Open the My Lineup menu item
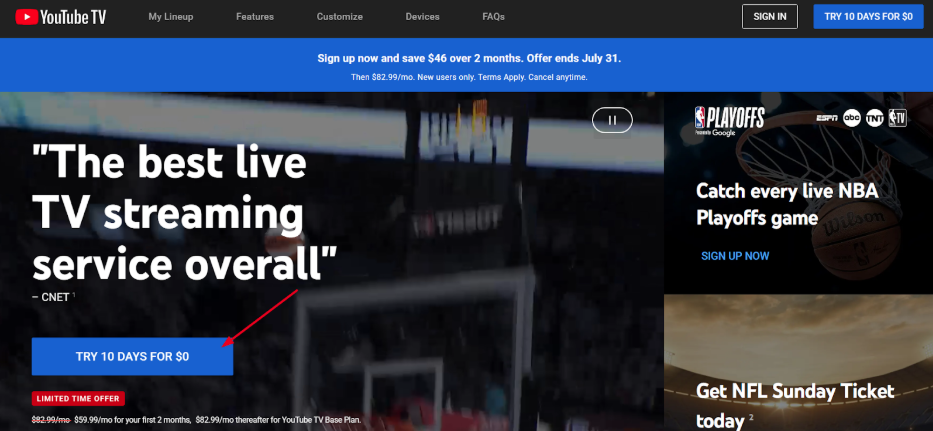This screenshot has height=431, width=933. pyautogui.click(x=171, y=17)
